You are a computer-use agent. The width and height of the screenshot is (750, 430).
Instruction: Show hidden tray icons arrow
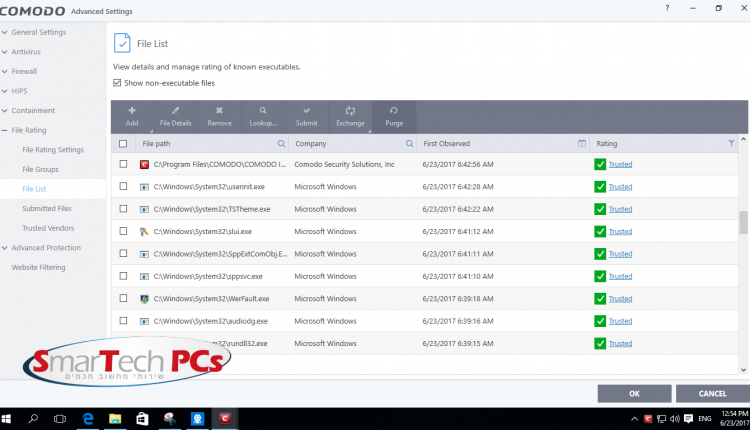634,419
